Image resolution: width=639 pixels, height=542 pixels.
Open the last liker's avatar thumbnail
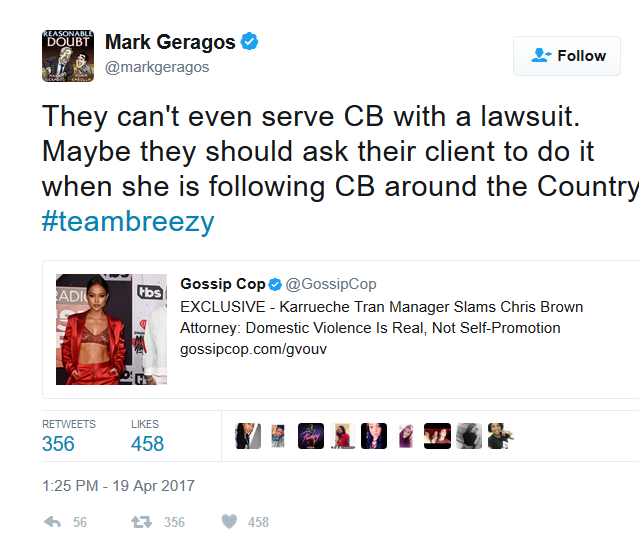500,436
